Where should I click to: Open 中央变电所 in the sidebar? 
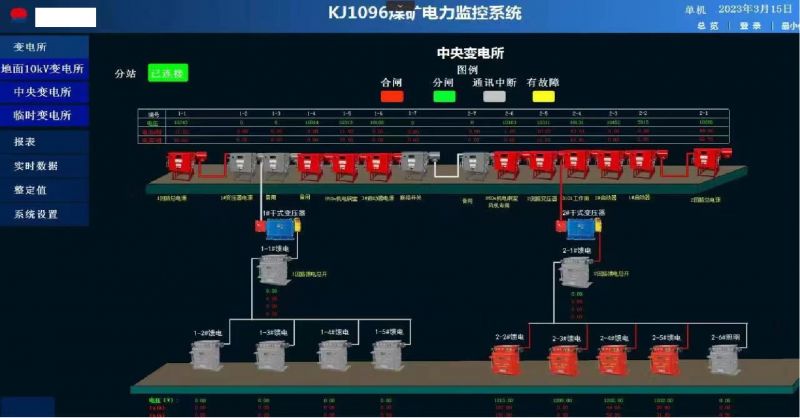point(42,92)
